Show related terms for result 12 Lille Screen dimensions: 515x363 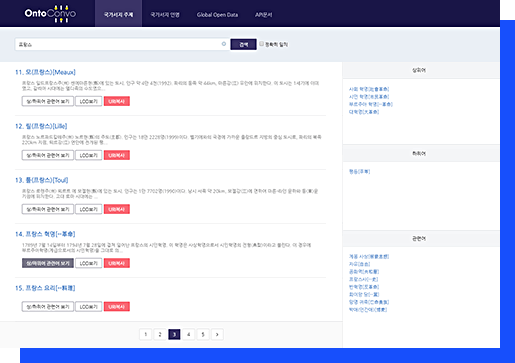click(x=48, y=155)
